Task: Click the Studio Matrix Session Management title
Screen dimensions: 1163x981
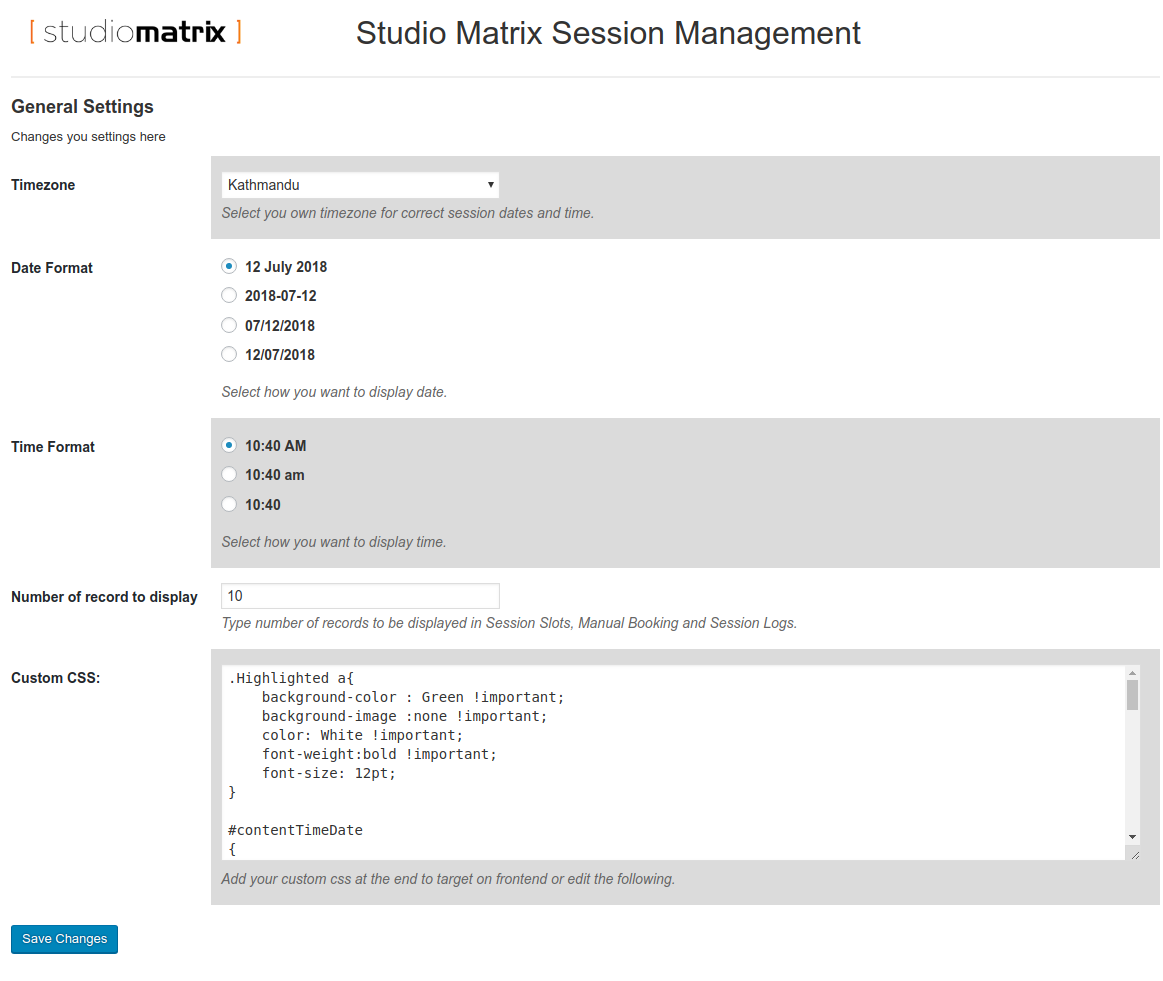Action: click(x=607, y=33)
